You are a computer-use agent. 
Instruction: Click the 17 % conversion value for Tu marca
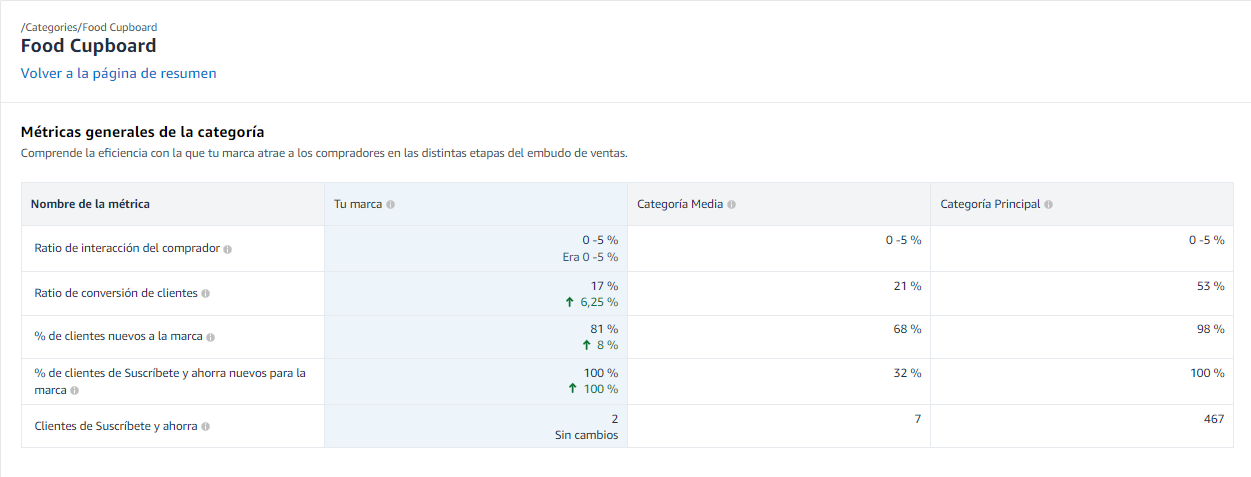[604, 286]
